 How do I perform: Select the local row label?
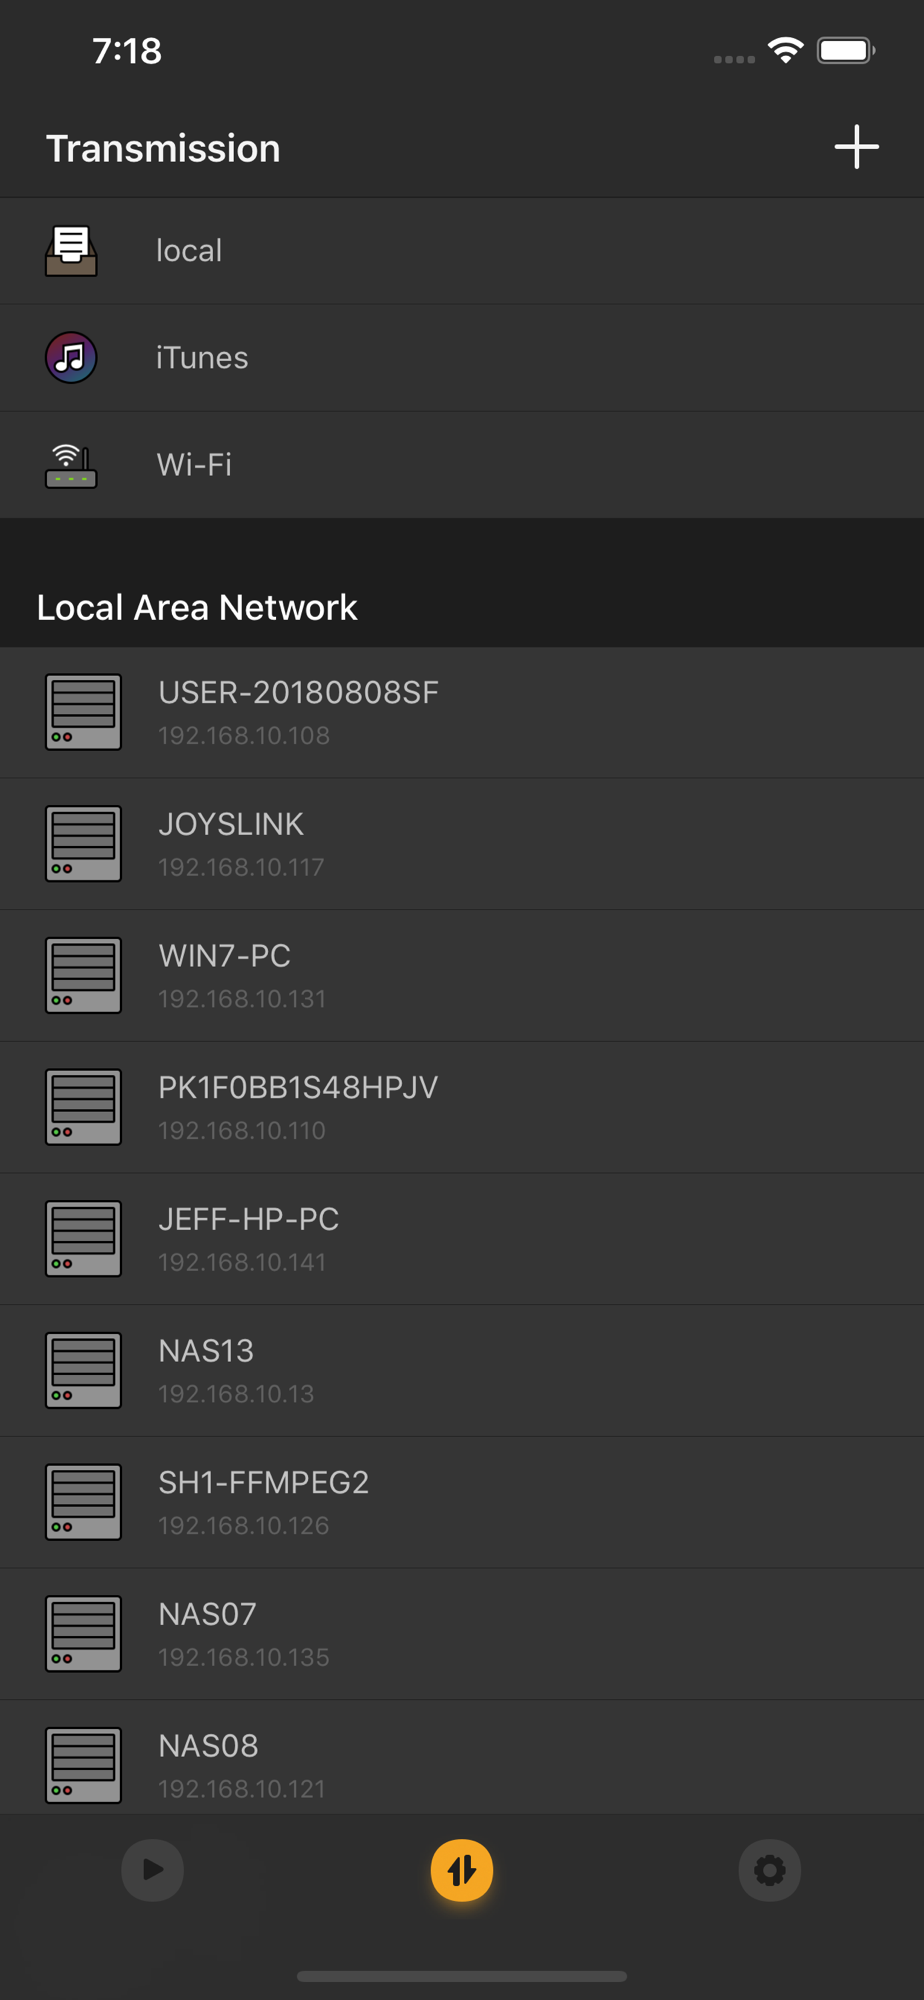tap(189, 251)
